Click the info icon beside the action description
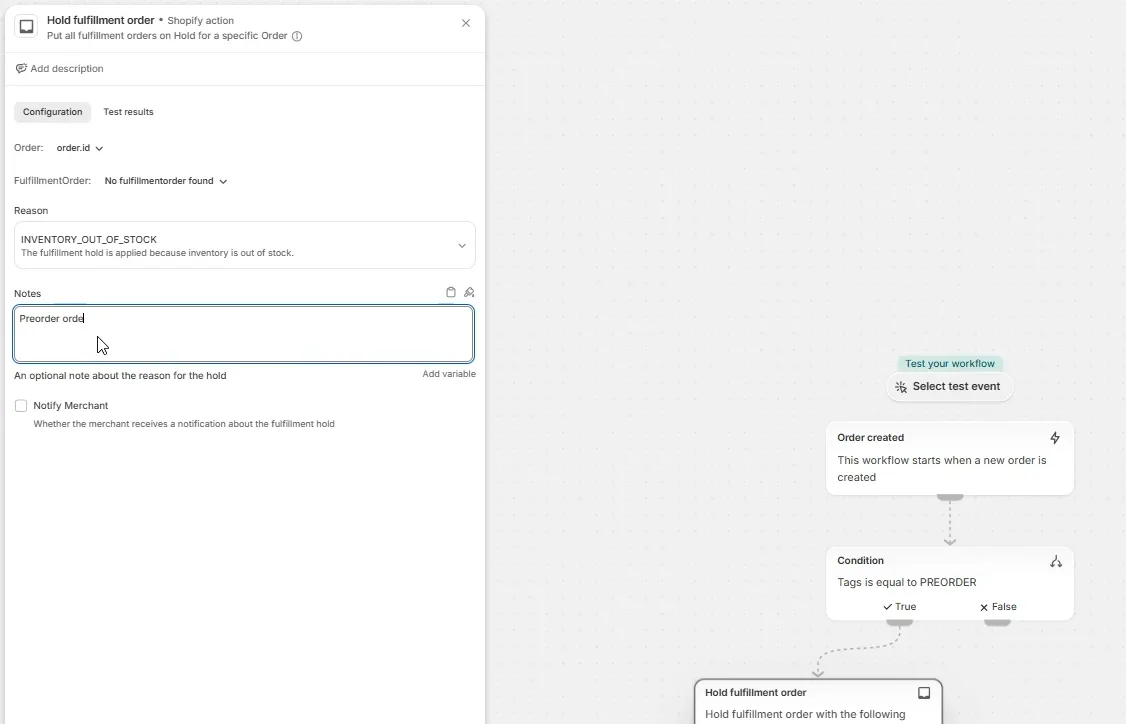The width and height of the screenshot is (1126, 724). [x=297, y=36]
